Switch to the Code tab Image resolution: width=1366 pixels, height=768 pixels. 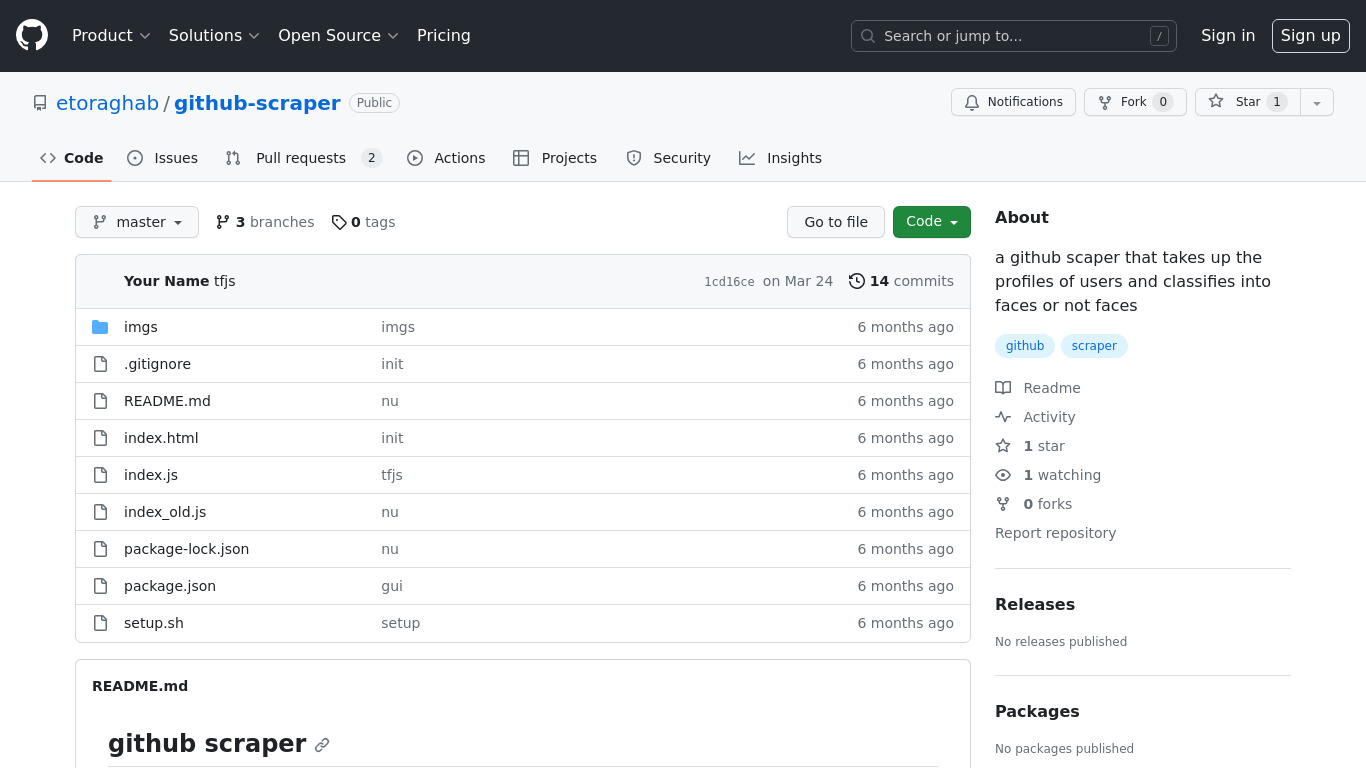(72, 158)
